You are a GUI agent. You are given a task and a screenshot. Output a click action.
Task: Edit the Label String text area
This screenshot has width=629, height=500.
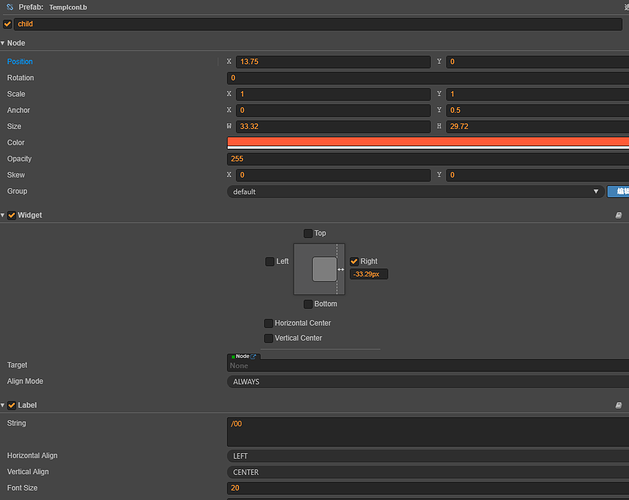tap(428, 432)
